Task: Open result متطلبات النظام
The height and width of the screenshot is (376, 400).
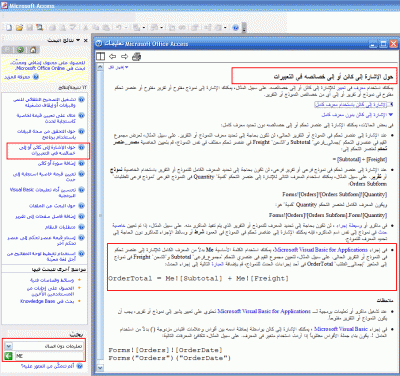Action: coord(61,227)
